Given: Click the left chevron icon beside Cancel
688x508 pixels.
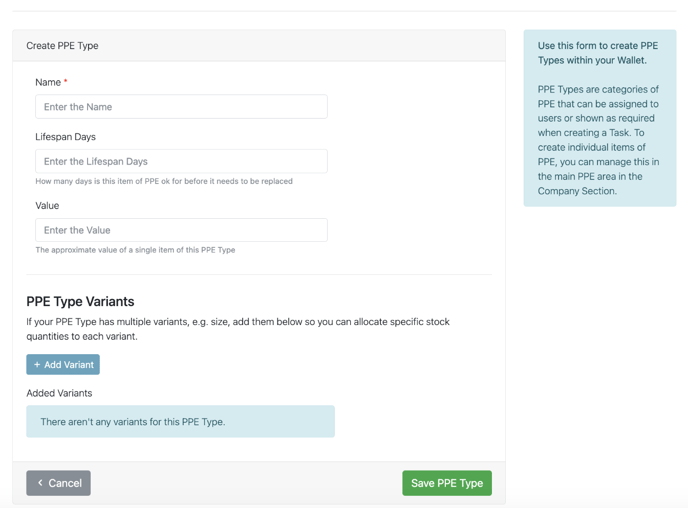Looking at the screenshot, I should [x=40, y=483].
